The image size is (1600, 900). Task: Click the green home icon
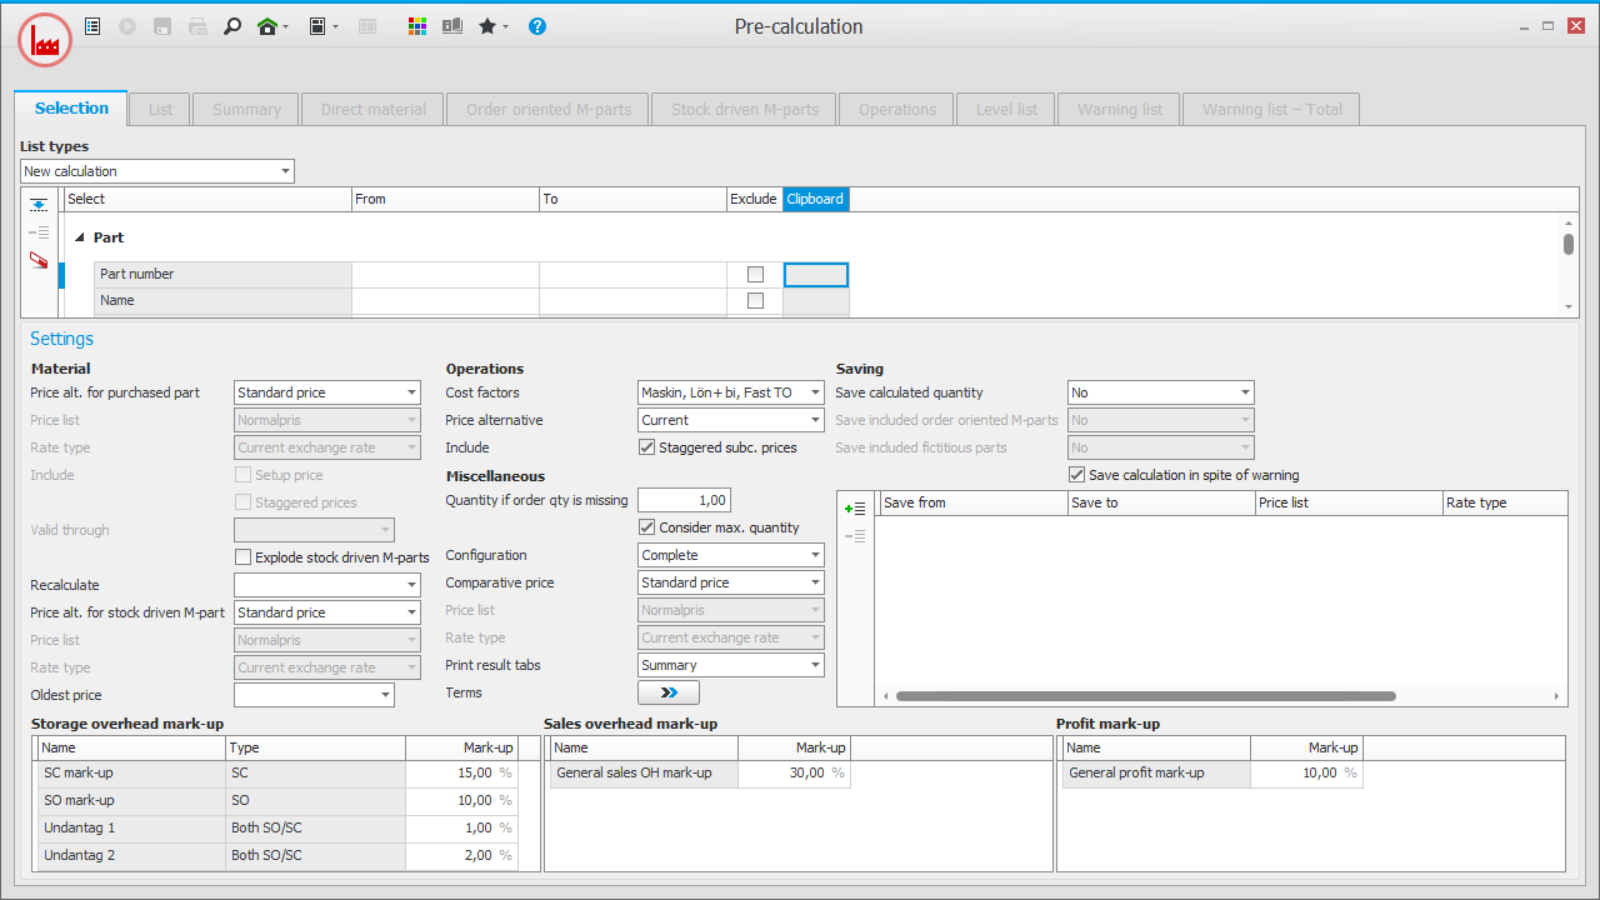266,27
